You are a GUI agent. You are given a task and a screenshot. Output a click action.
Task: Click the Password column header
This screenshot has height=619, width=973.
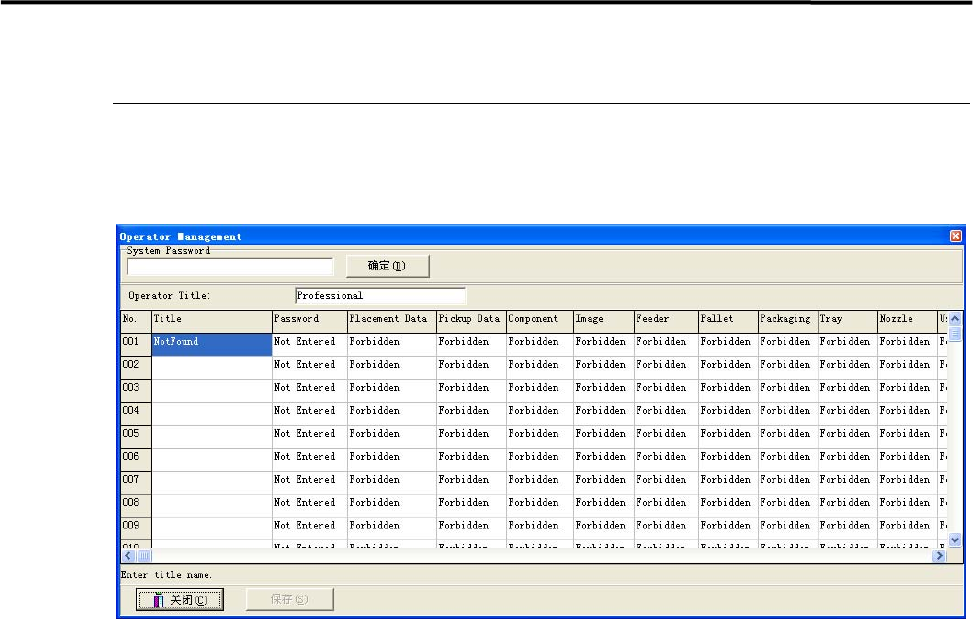coord(308,319)
